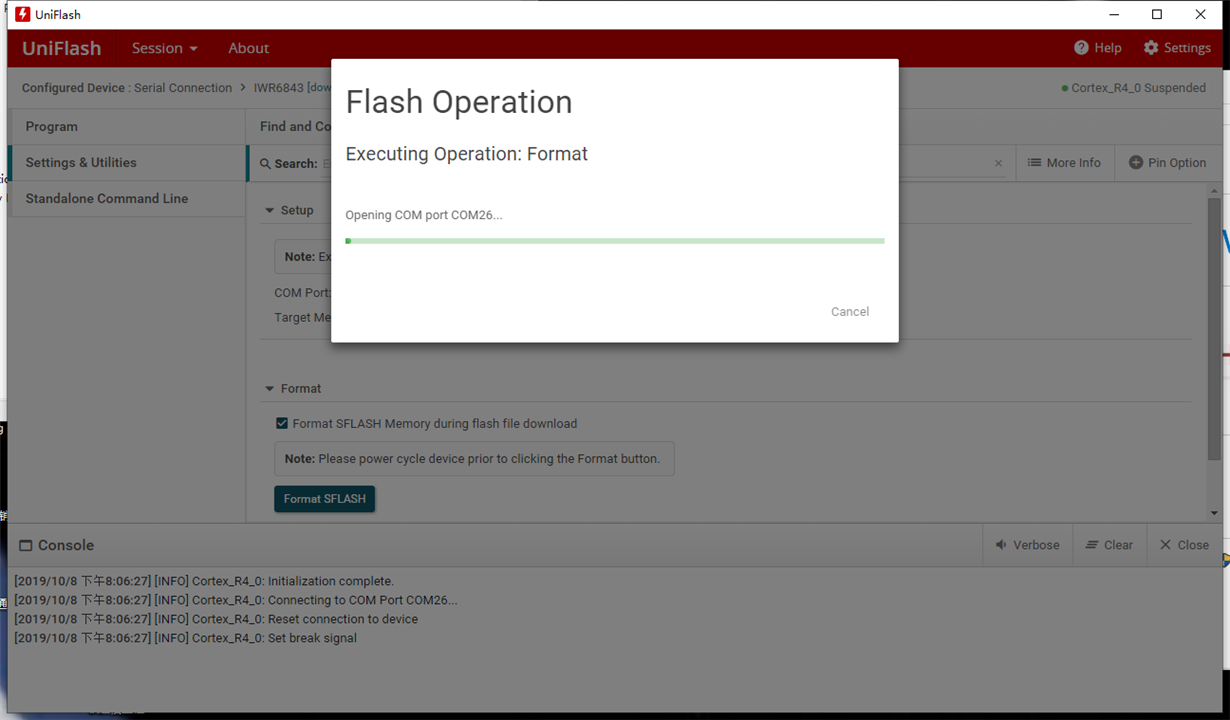Select the Standalone Command Line tab
The height and width of the screenshot is (720, 1230).
[127, 198]
